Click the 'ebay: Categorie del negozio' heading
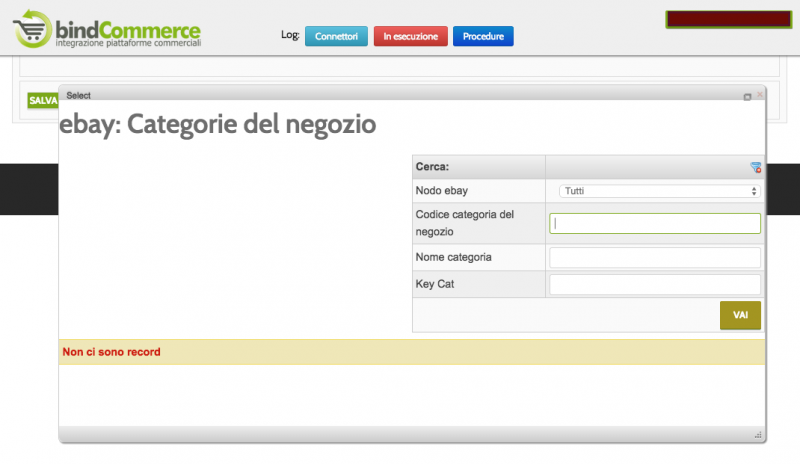 [x=218, y=125]
